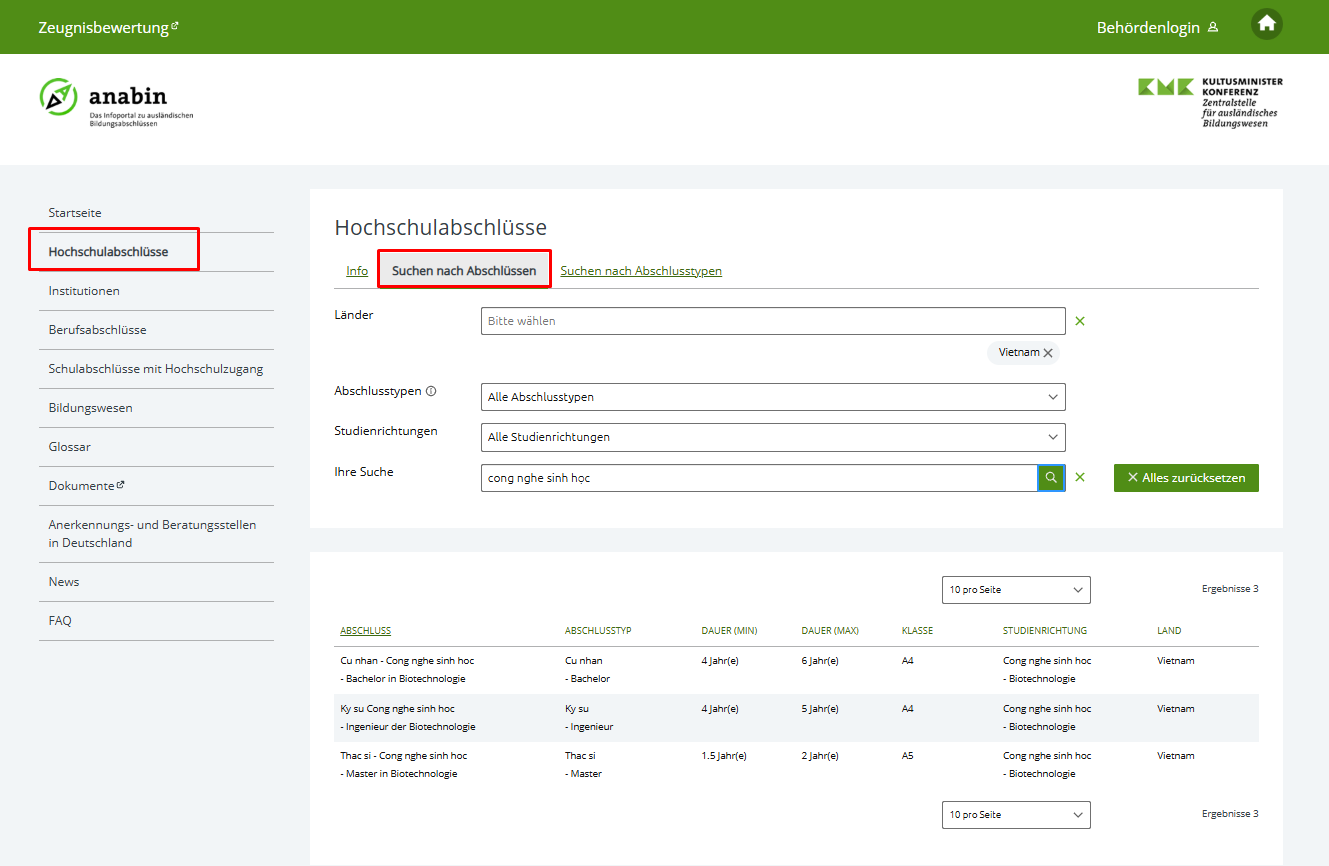Click the KMK Kultusministerkonferenz logo
Viewport: 1329px width, 866px height.
[1210, 102]
